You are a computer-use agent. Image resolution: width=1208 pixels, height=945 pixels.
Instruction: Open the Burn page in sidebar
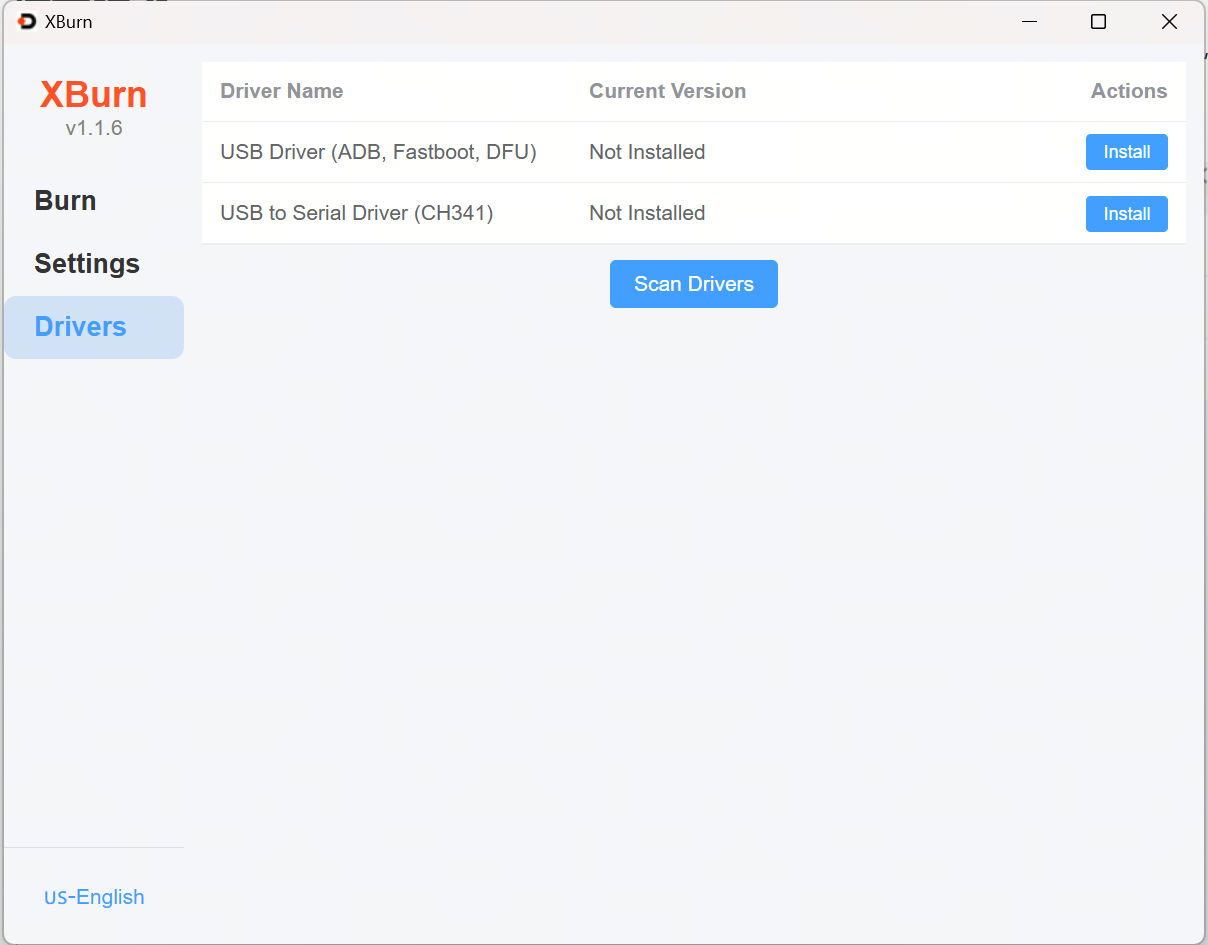coord(66,201)
